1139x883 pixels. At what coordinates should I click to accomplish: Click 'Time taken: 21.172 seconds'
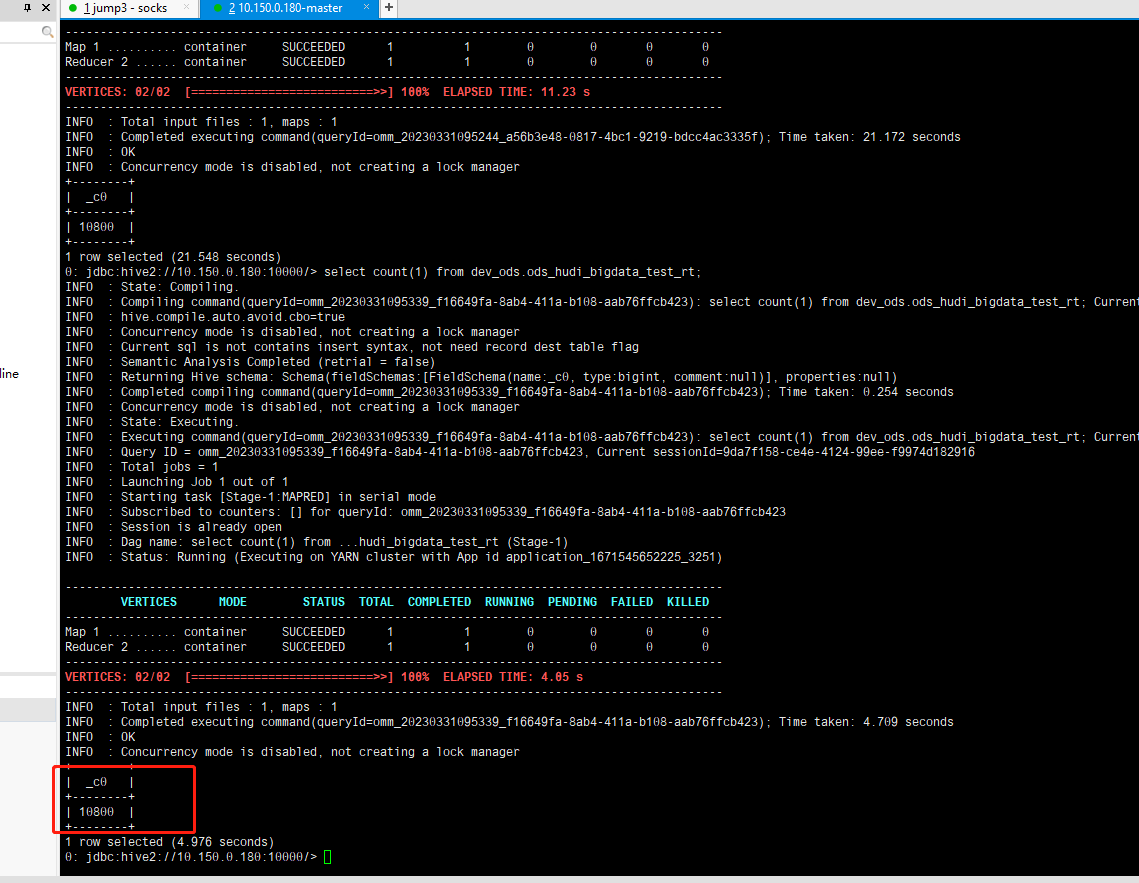pyautogui.click(x=870, y=137)
